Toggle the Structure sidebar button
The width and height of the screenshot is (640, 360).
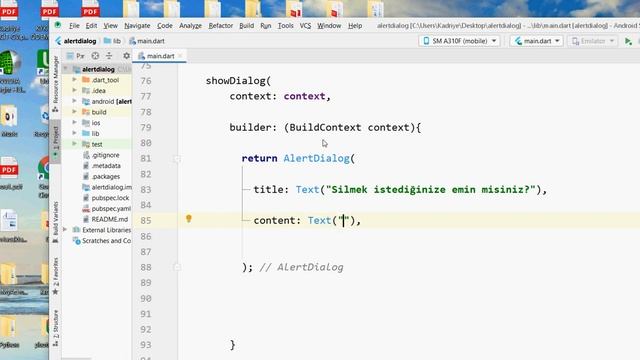(x=56, y=328)
